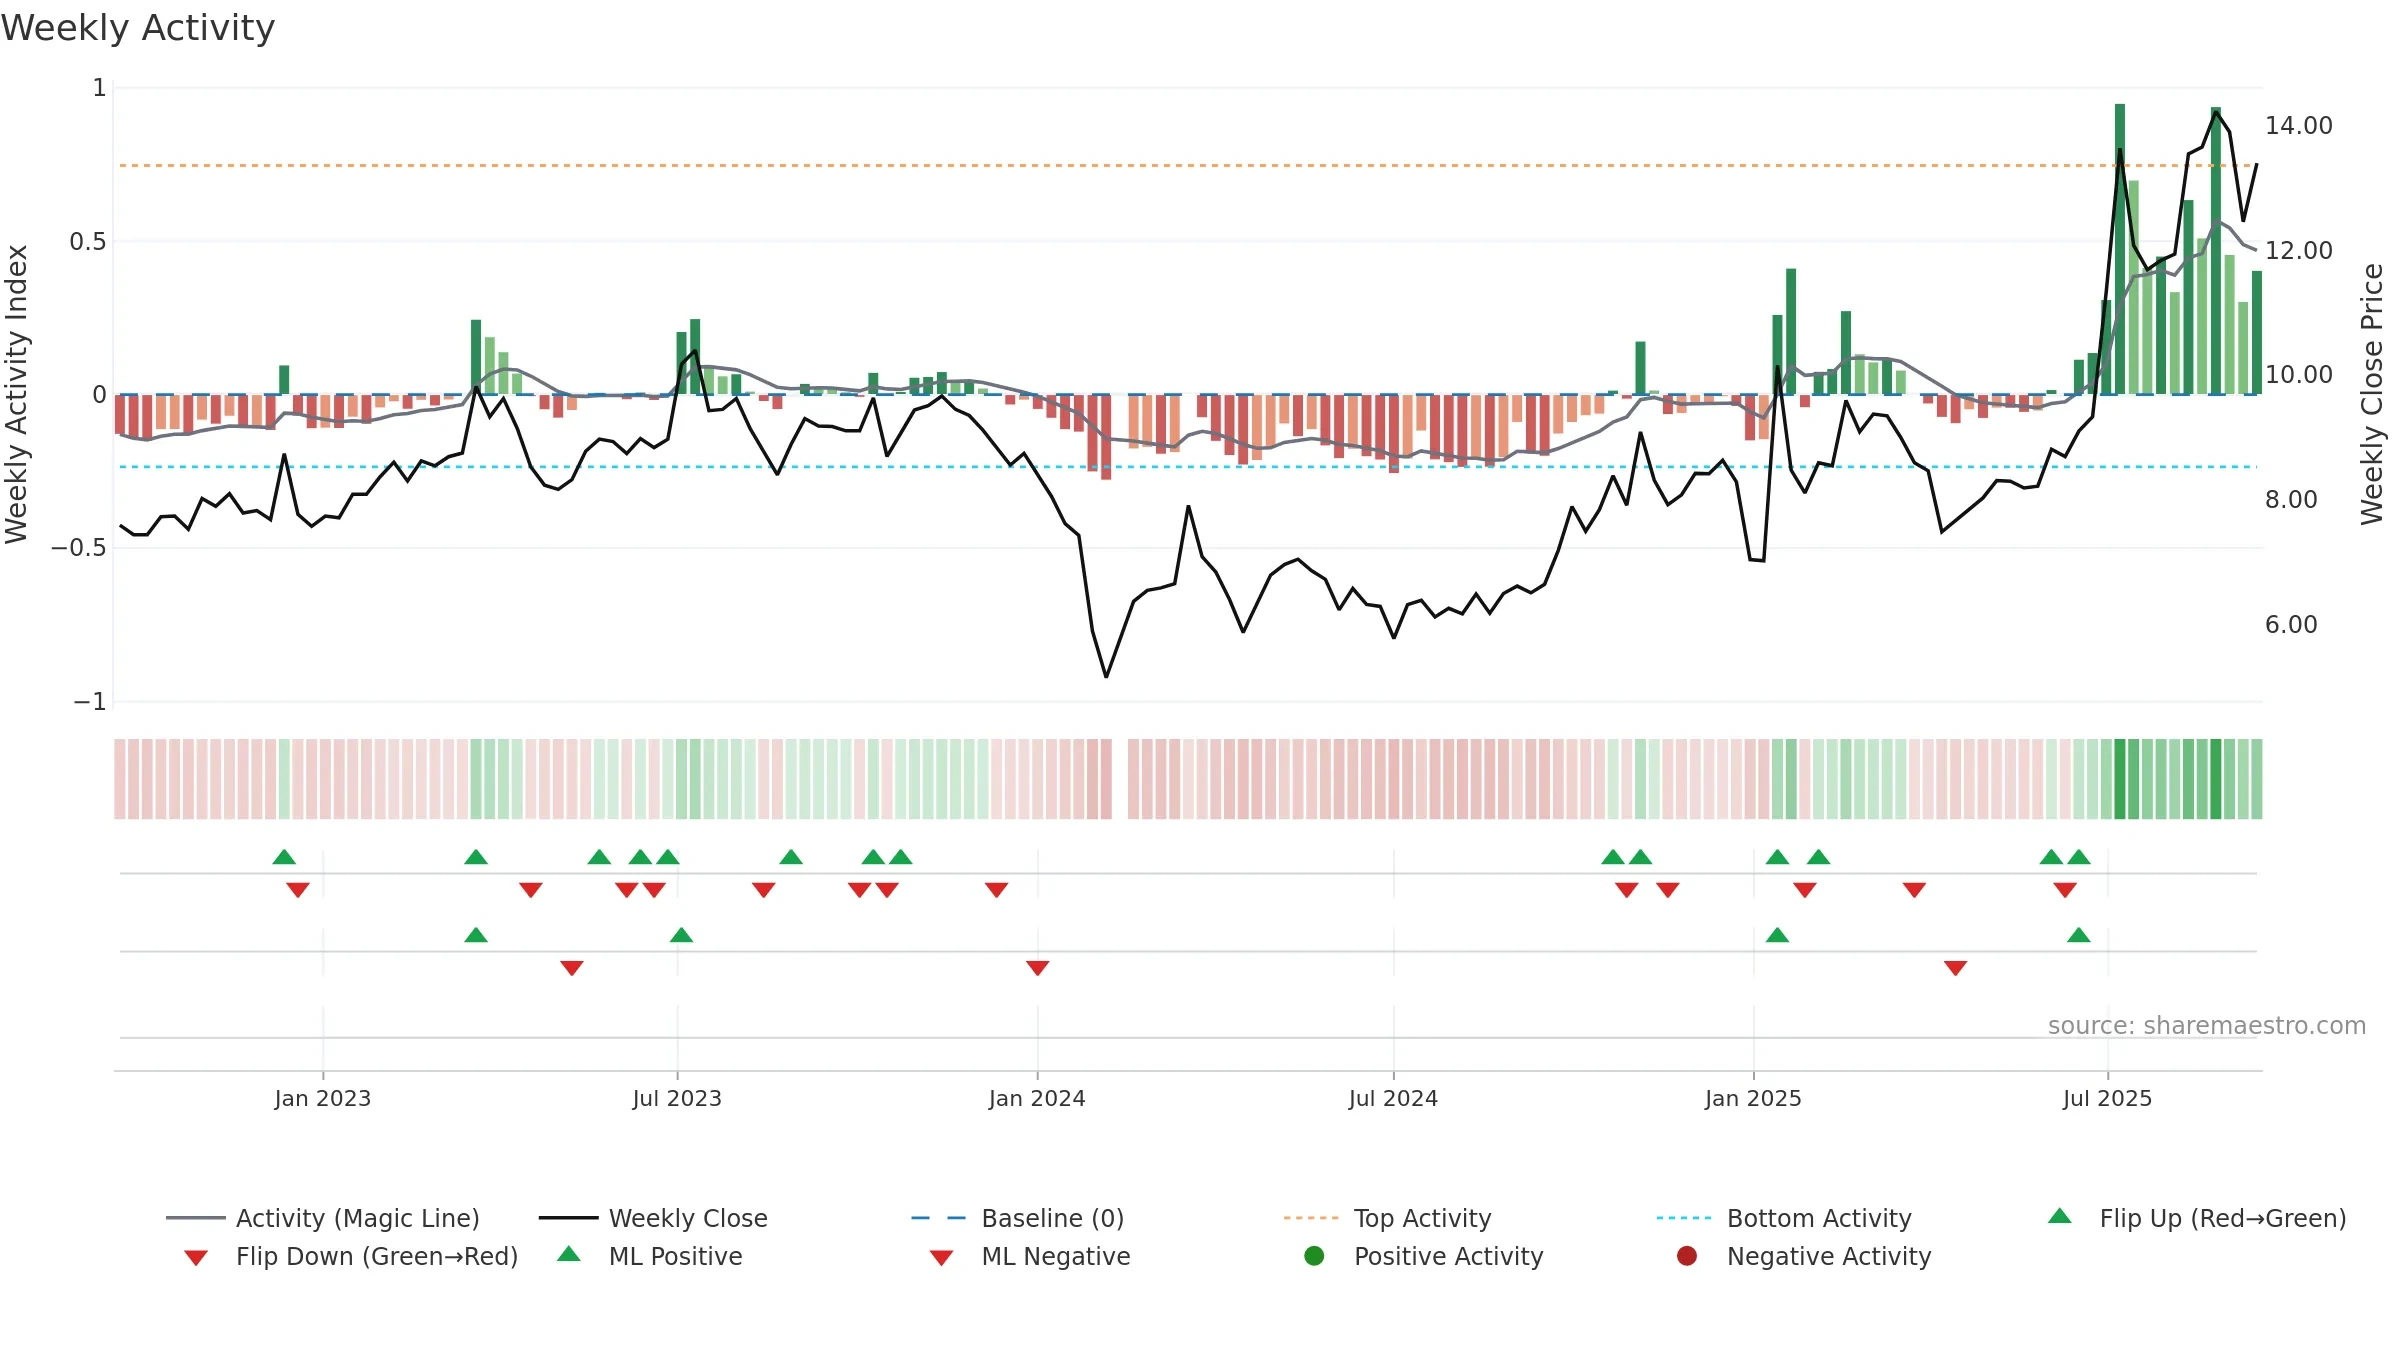Click the Jul 2023 x-axis label
This screenshot has width=2400, height=1350.
click(x=677, y=1098)
